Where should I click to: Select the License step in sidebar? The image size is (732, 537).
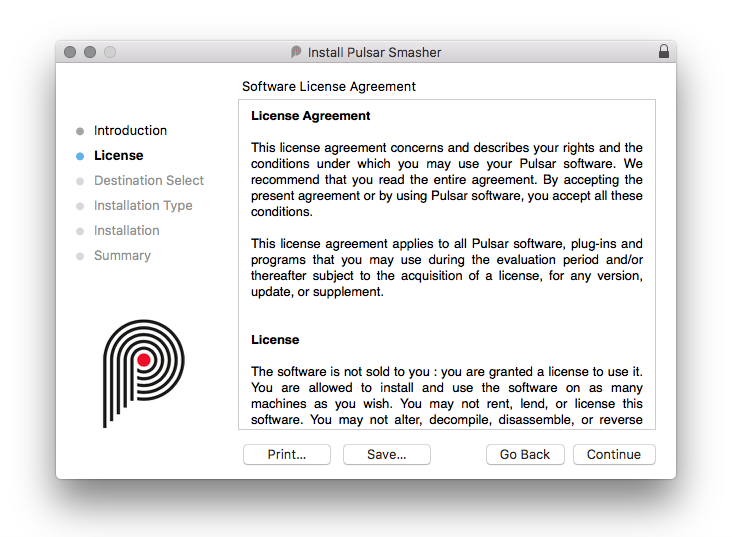tap(119, 155)
